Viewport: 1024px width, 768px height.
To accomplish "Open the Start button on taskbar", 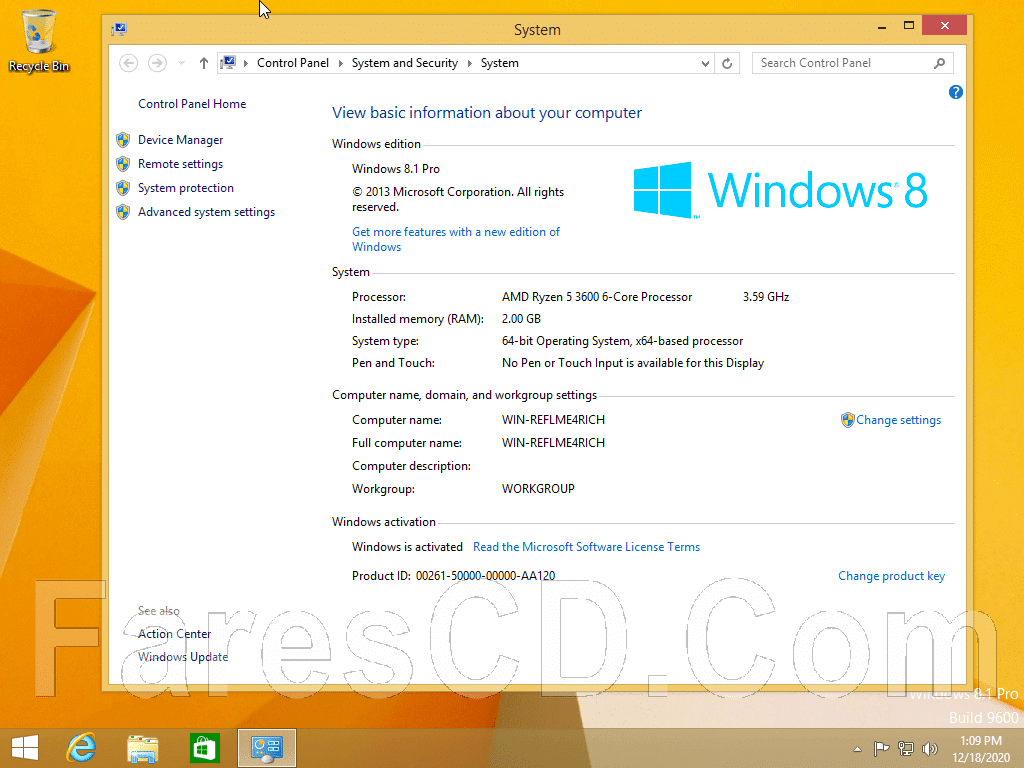I will [x=25, y=748].
